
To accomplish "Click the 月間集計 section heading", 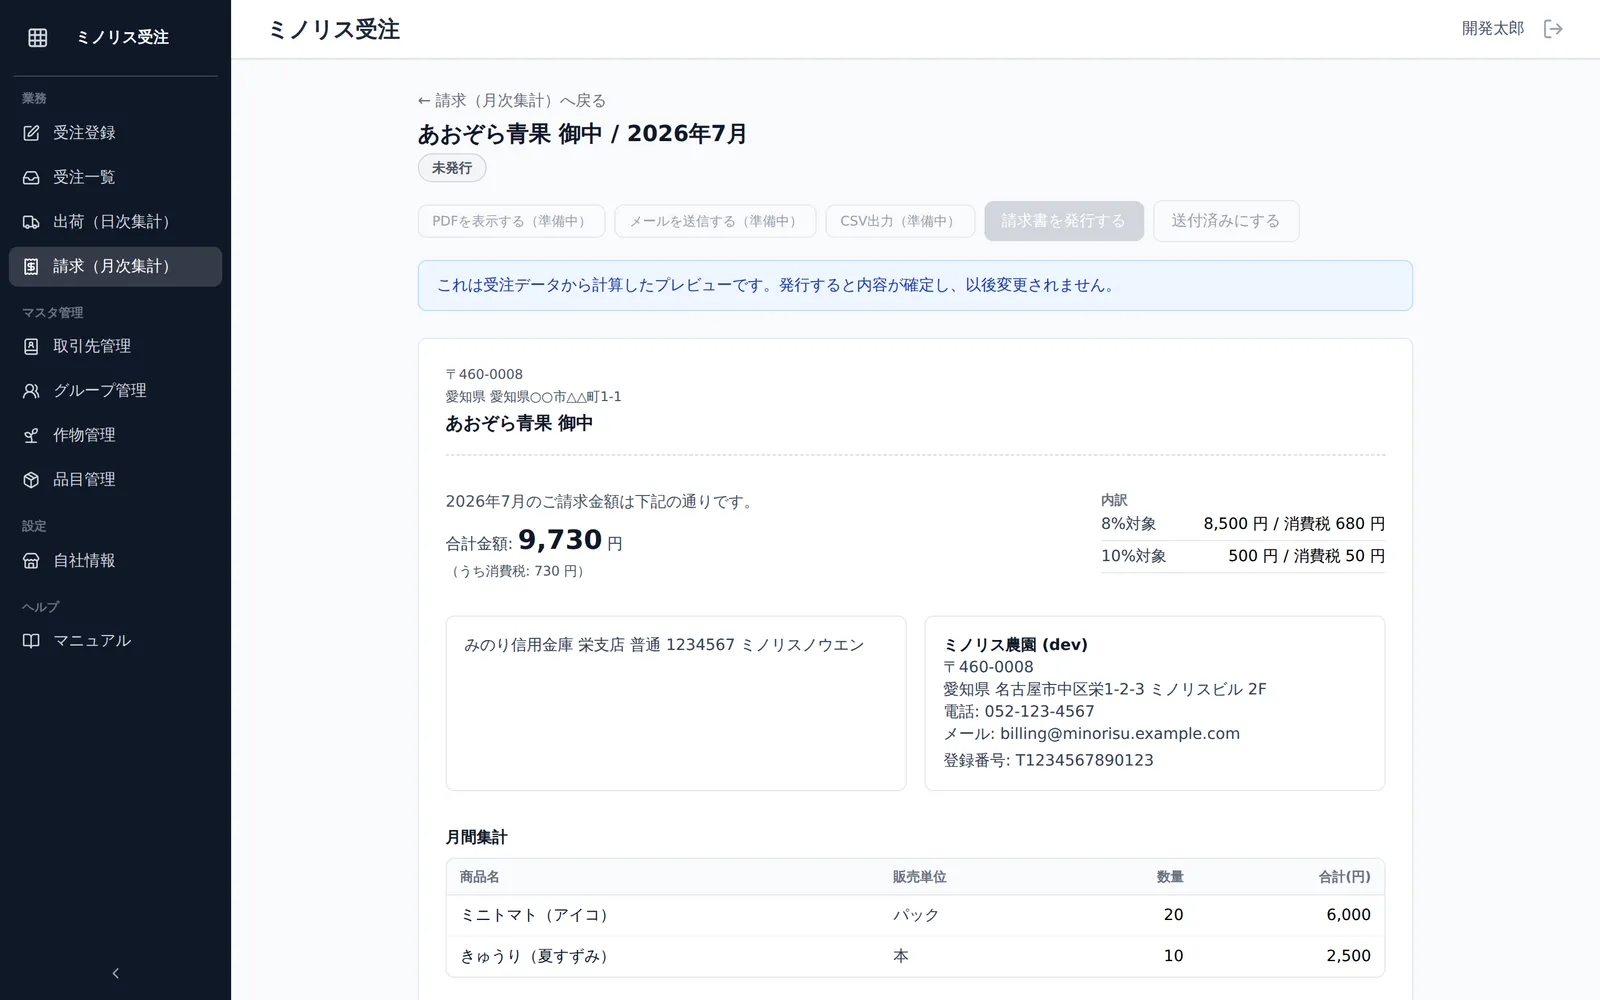I will (x=476, y=838).
